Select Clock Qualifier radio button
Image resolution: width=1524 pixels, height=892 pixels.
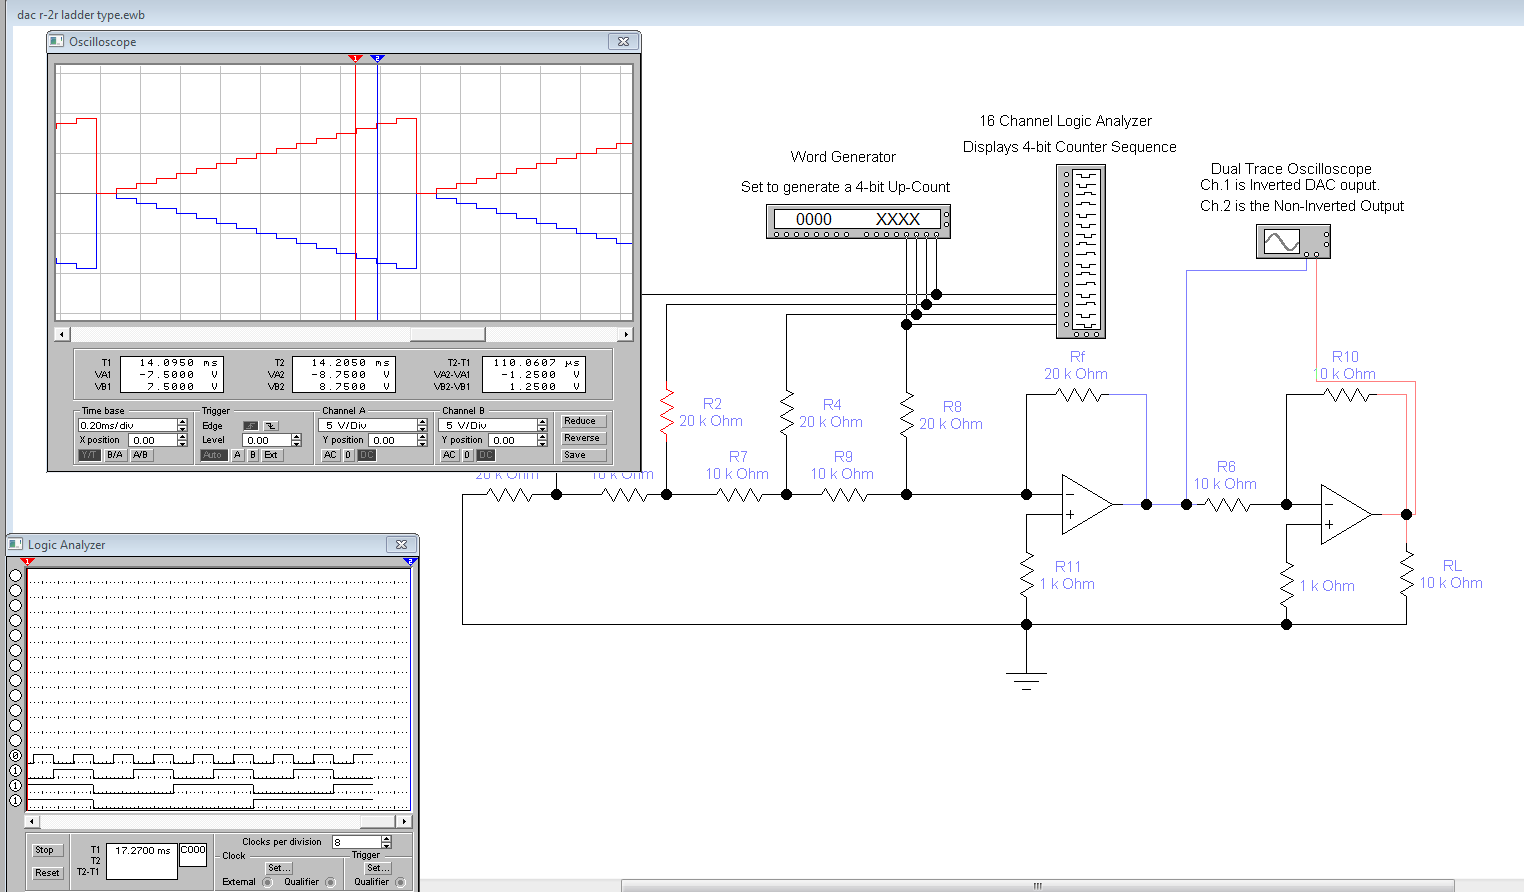pyautogui.click(x=330, y=882)
